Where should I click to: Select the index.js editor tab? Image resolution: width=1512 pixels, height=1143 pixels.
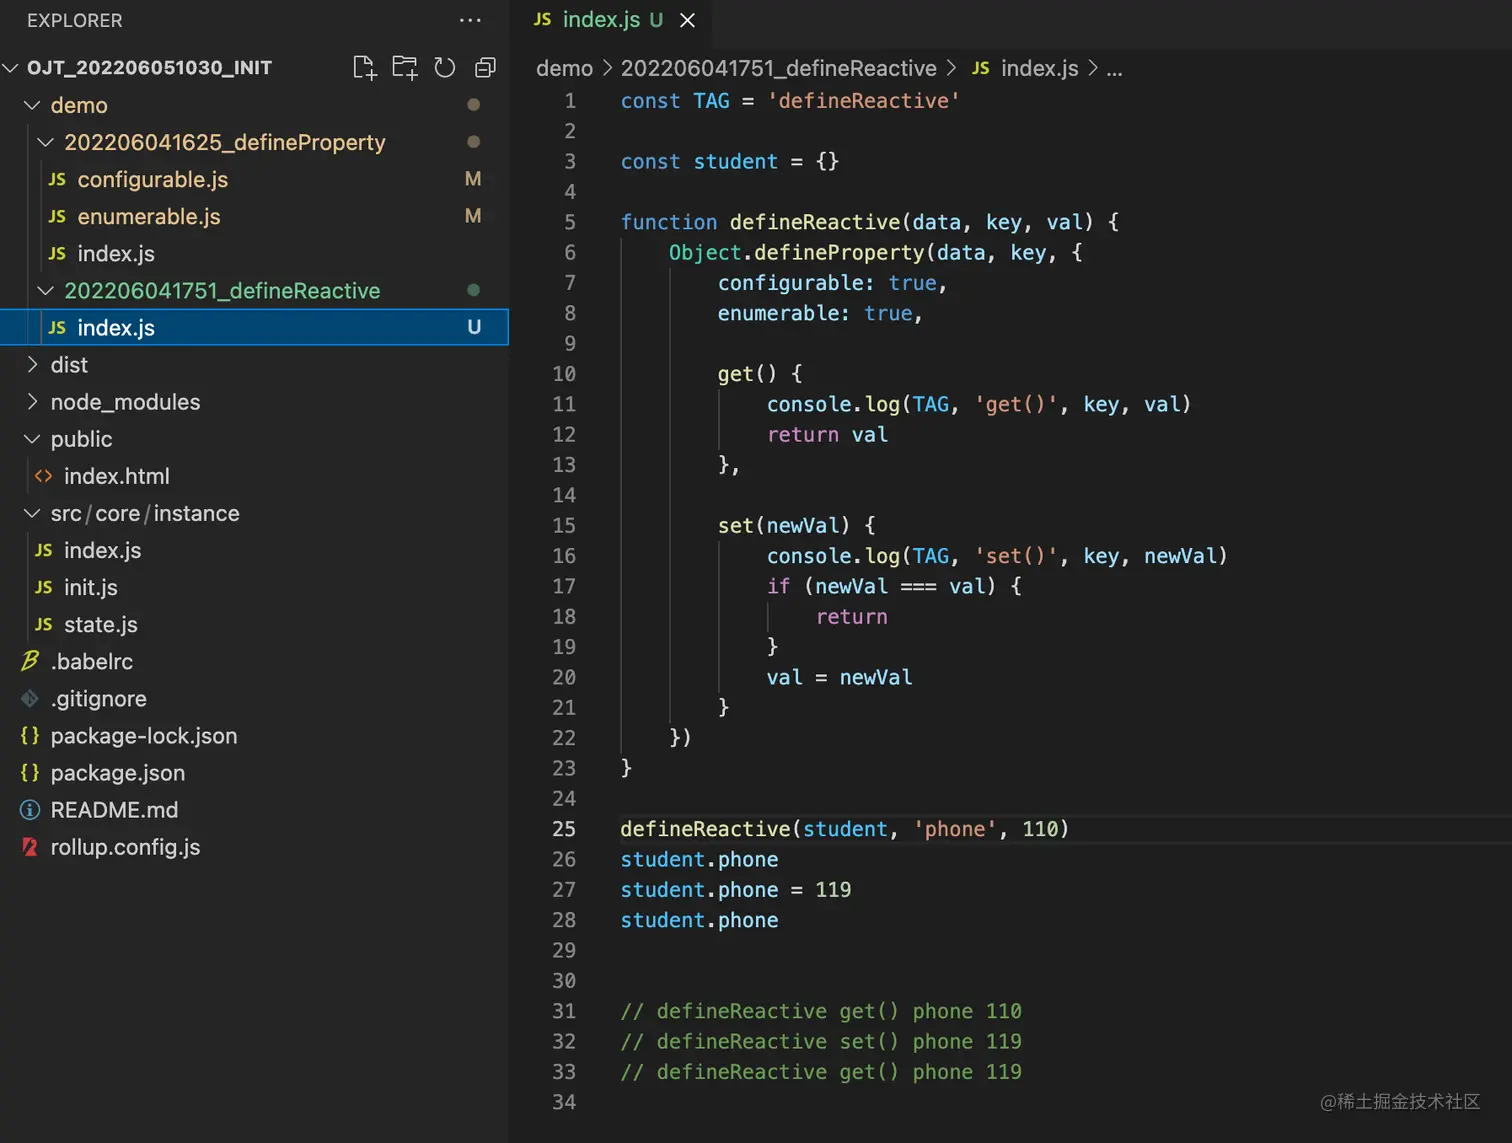(613, 20)
